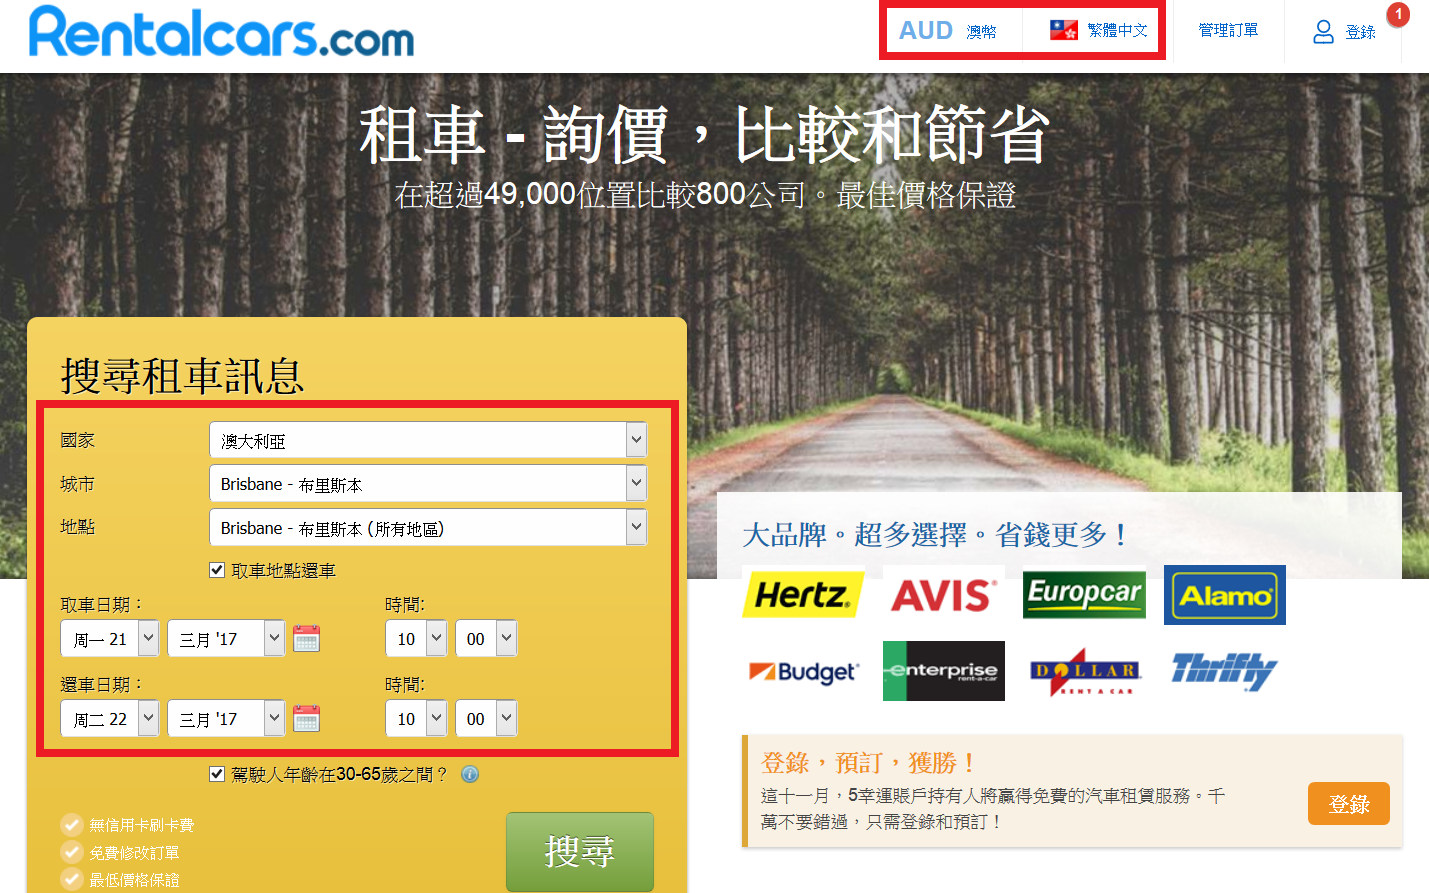Screen dimensions: 1429x893
Task: Select the Hertz brand logo
Action: [x=803, y=595]
